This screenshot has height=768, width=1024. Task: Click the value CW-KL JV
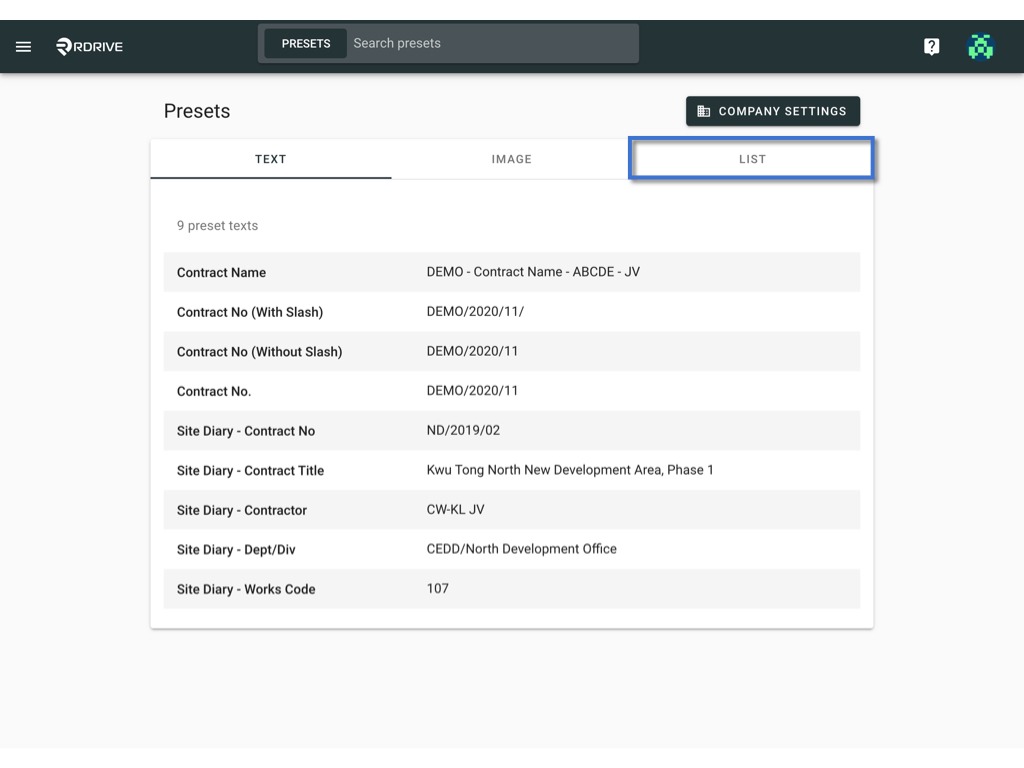point(455,509)
